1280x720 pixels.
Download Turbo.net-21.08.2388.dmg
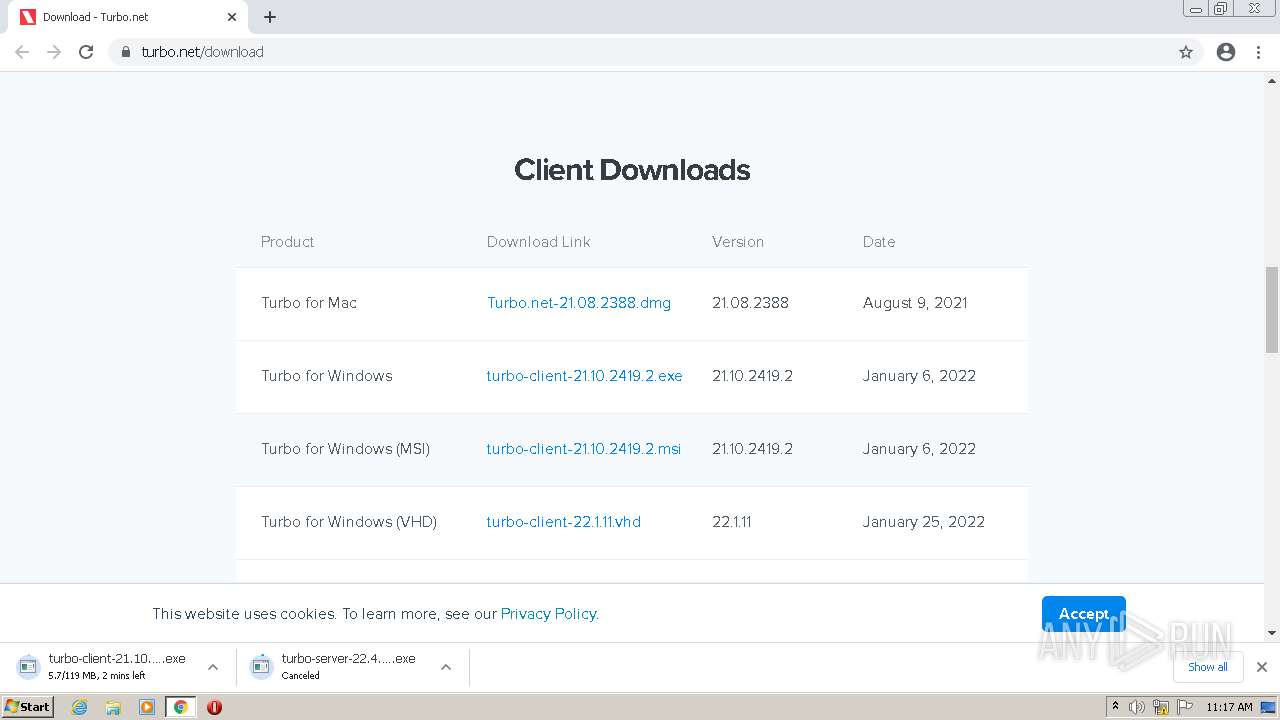579,303
